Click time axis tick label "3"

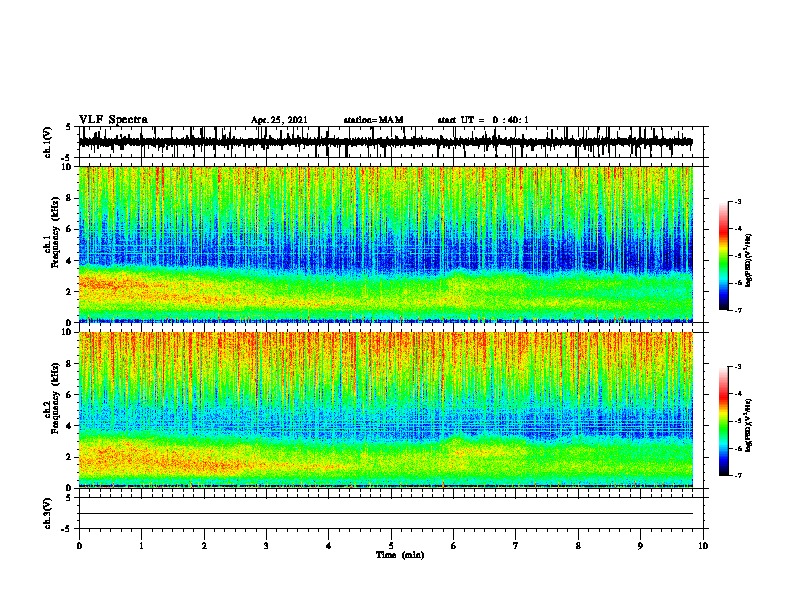click(x=266, y=546)
